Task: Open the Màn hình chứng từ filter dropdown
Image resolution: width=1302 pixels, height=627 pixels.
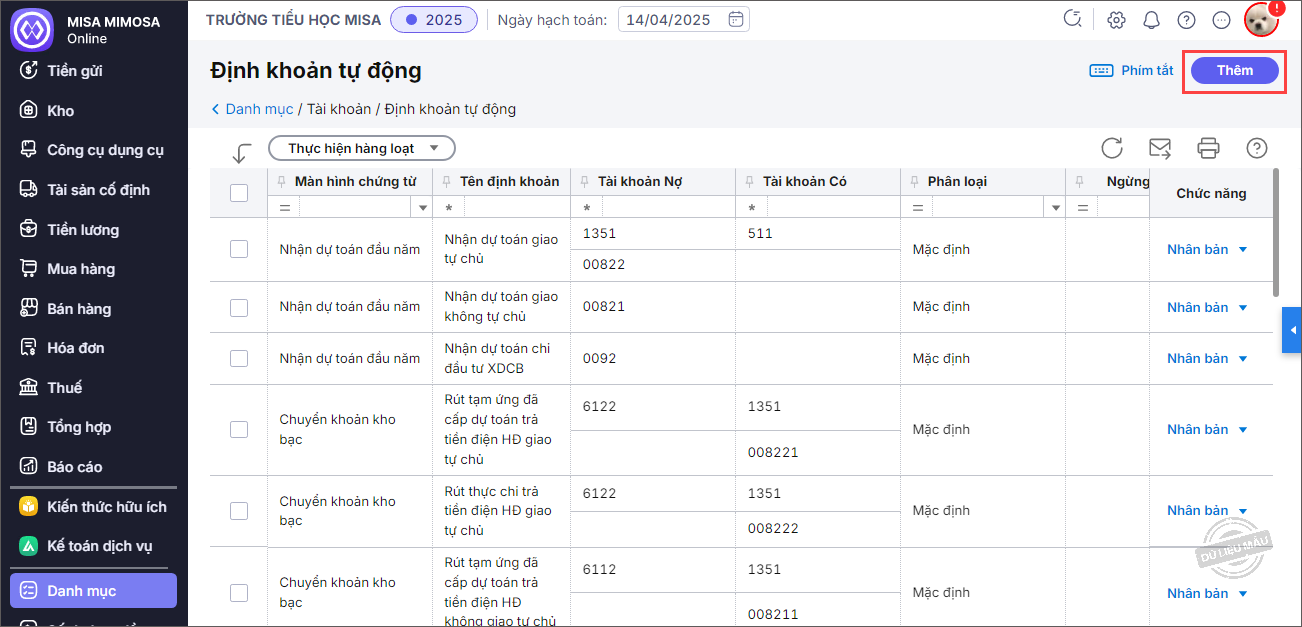Action: 423,207
